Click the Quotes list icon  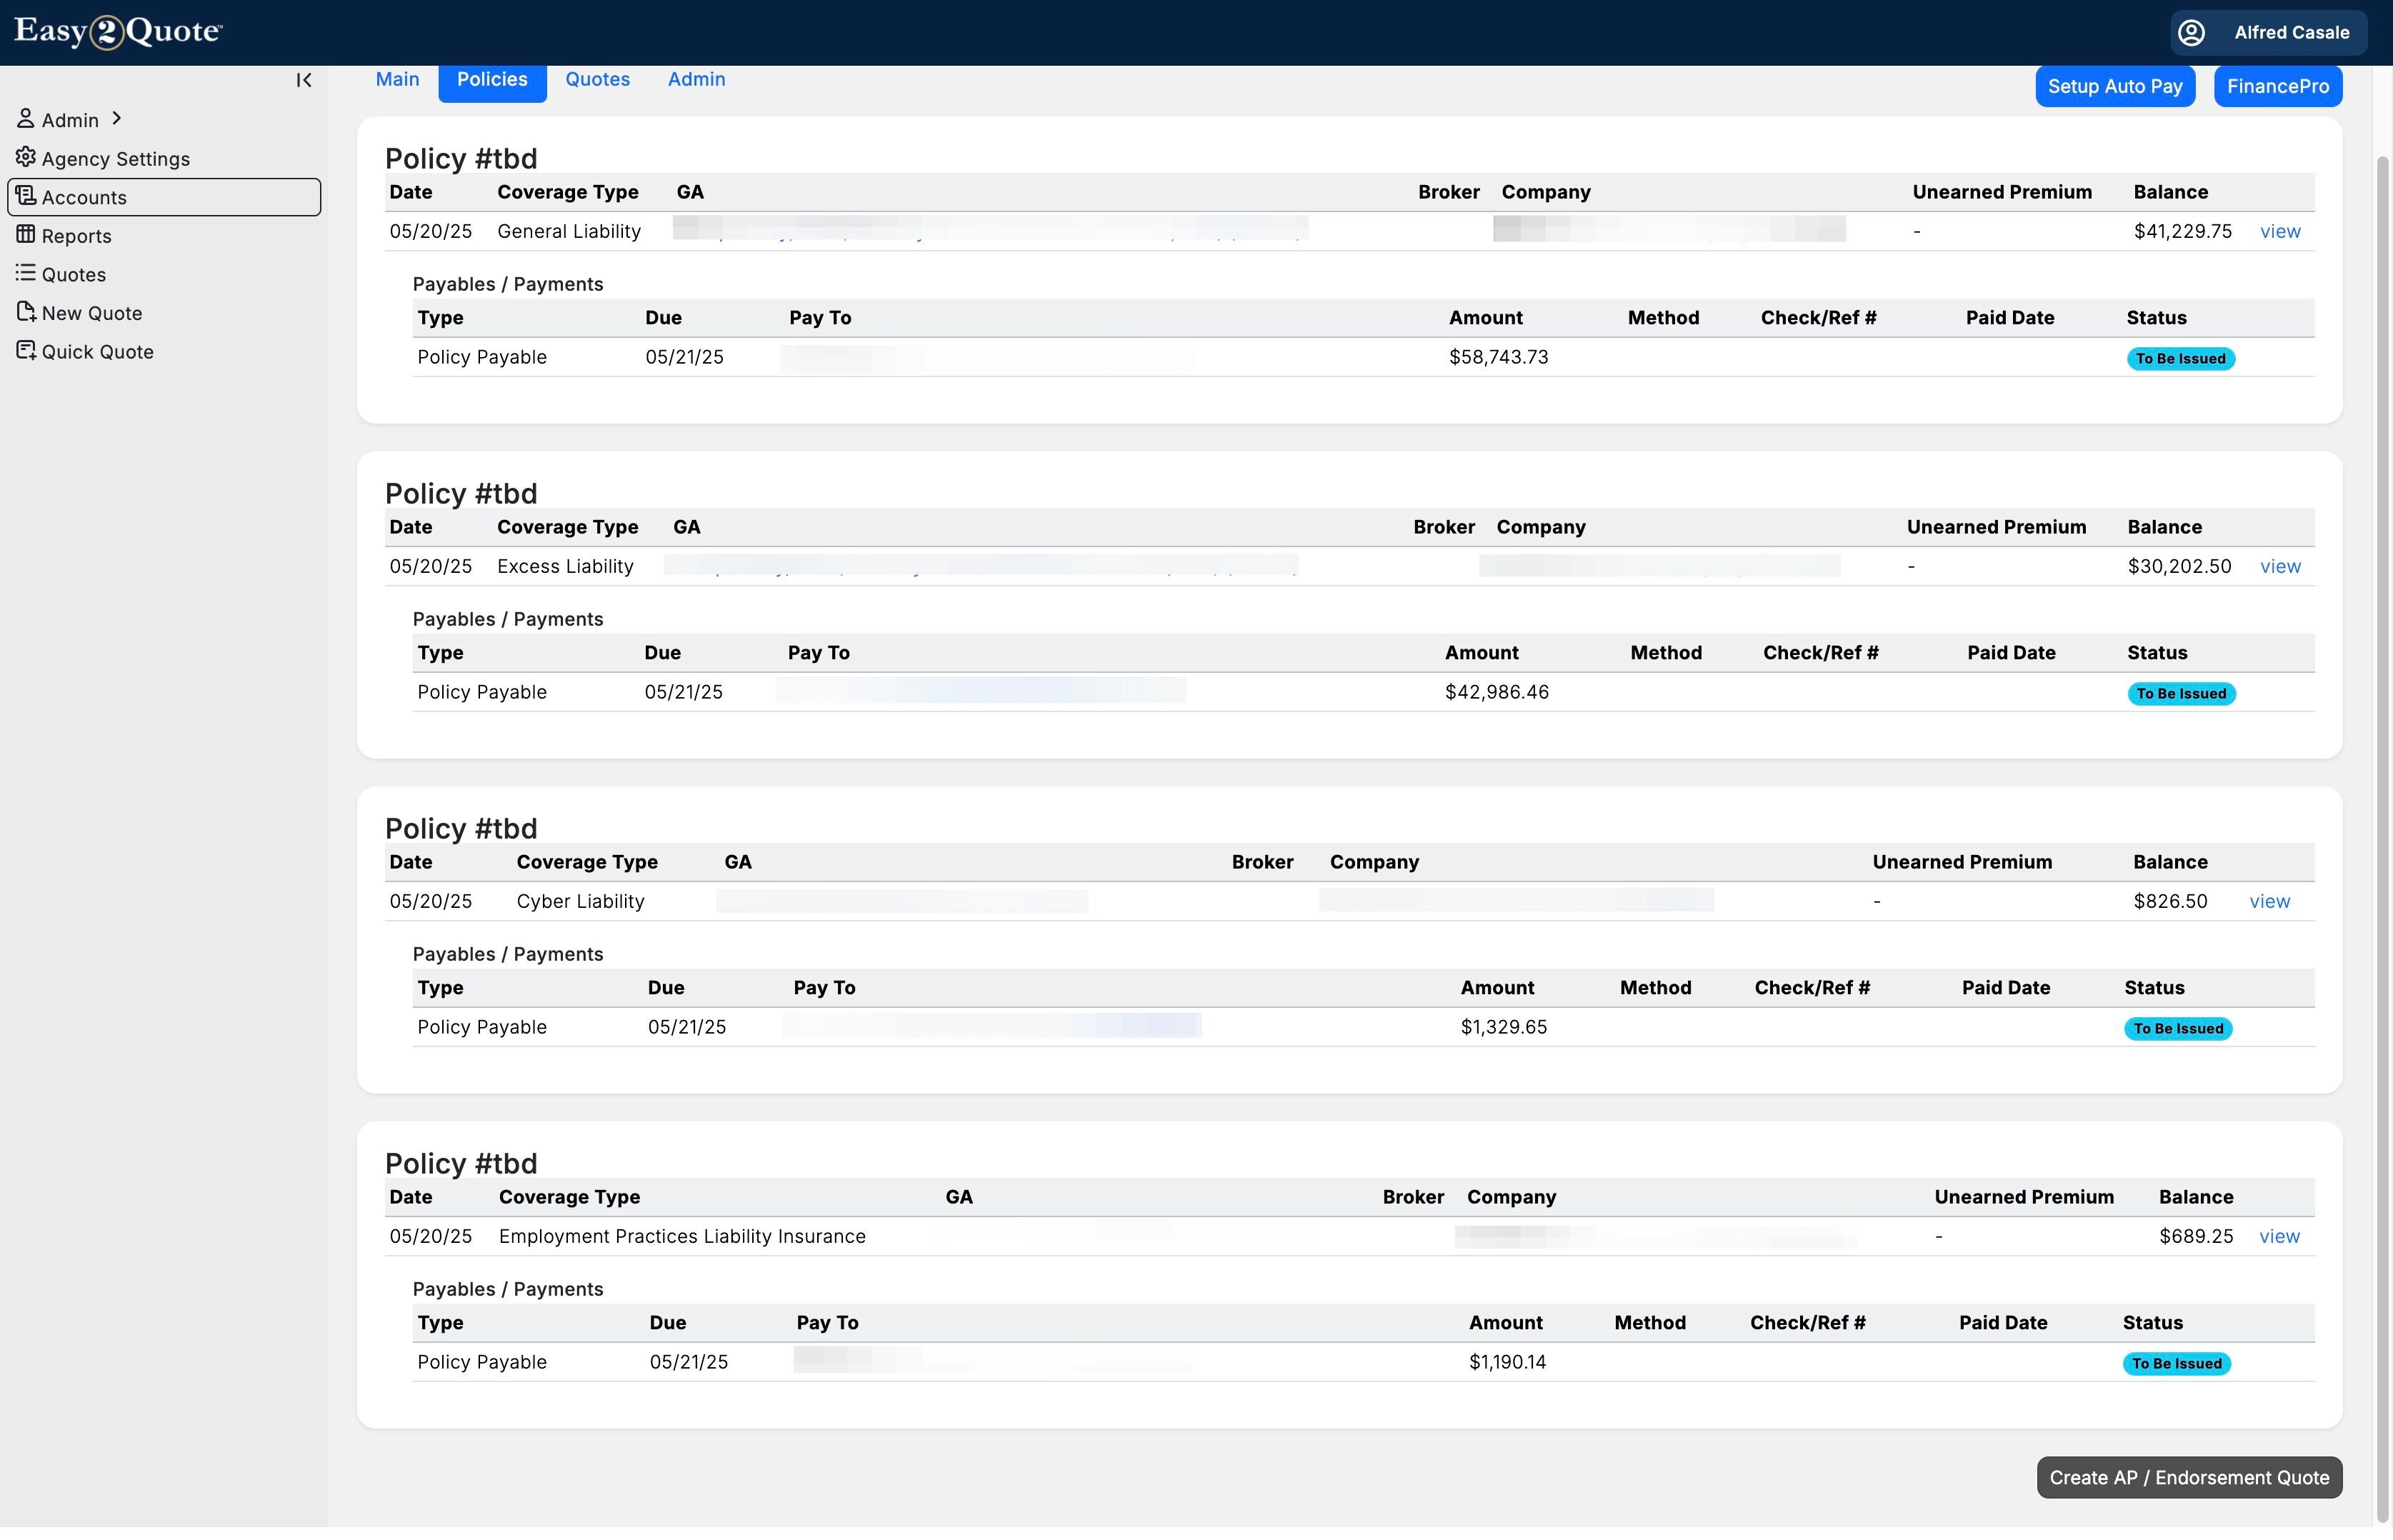[25, 273]
